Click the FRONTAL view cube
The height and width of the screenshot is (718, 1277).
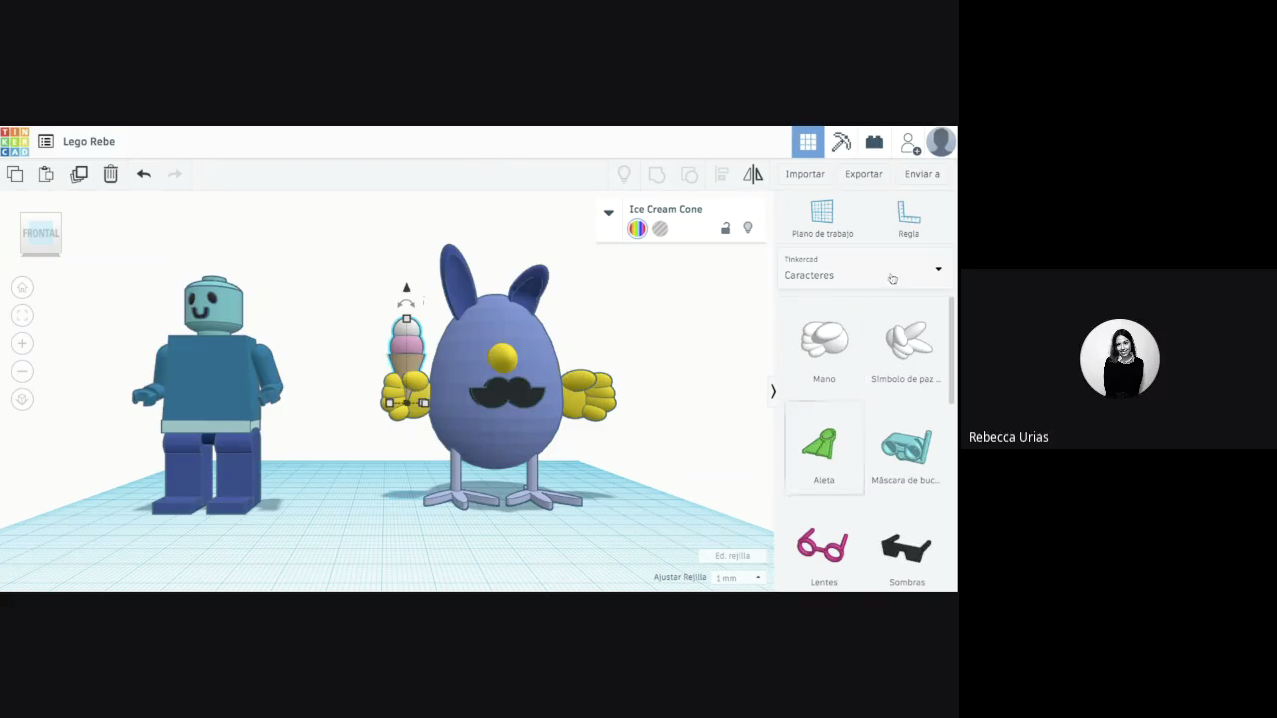click(41, 234)
